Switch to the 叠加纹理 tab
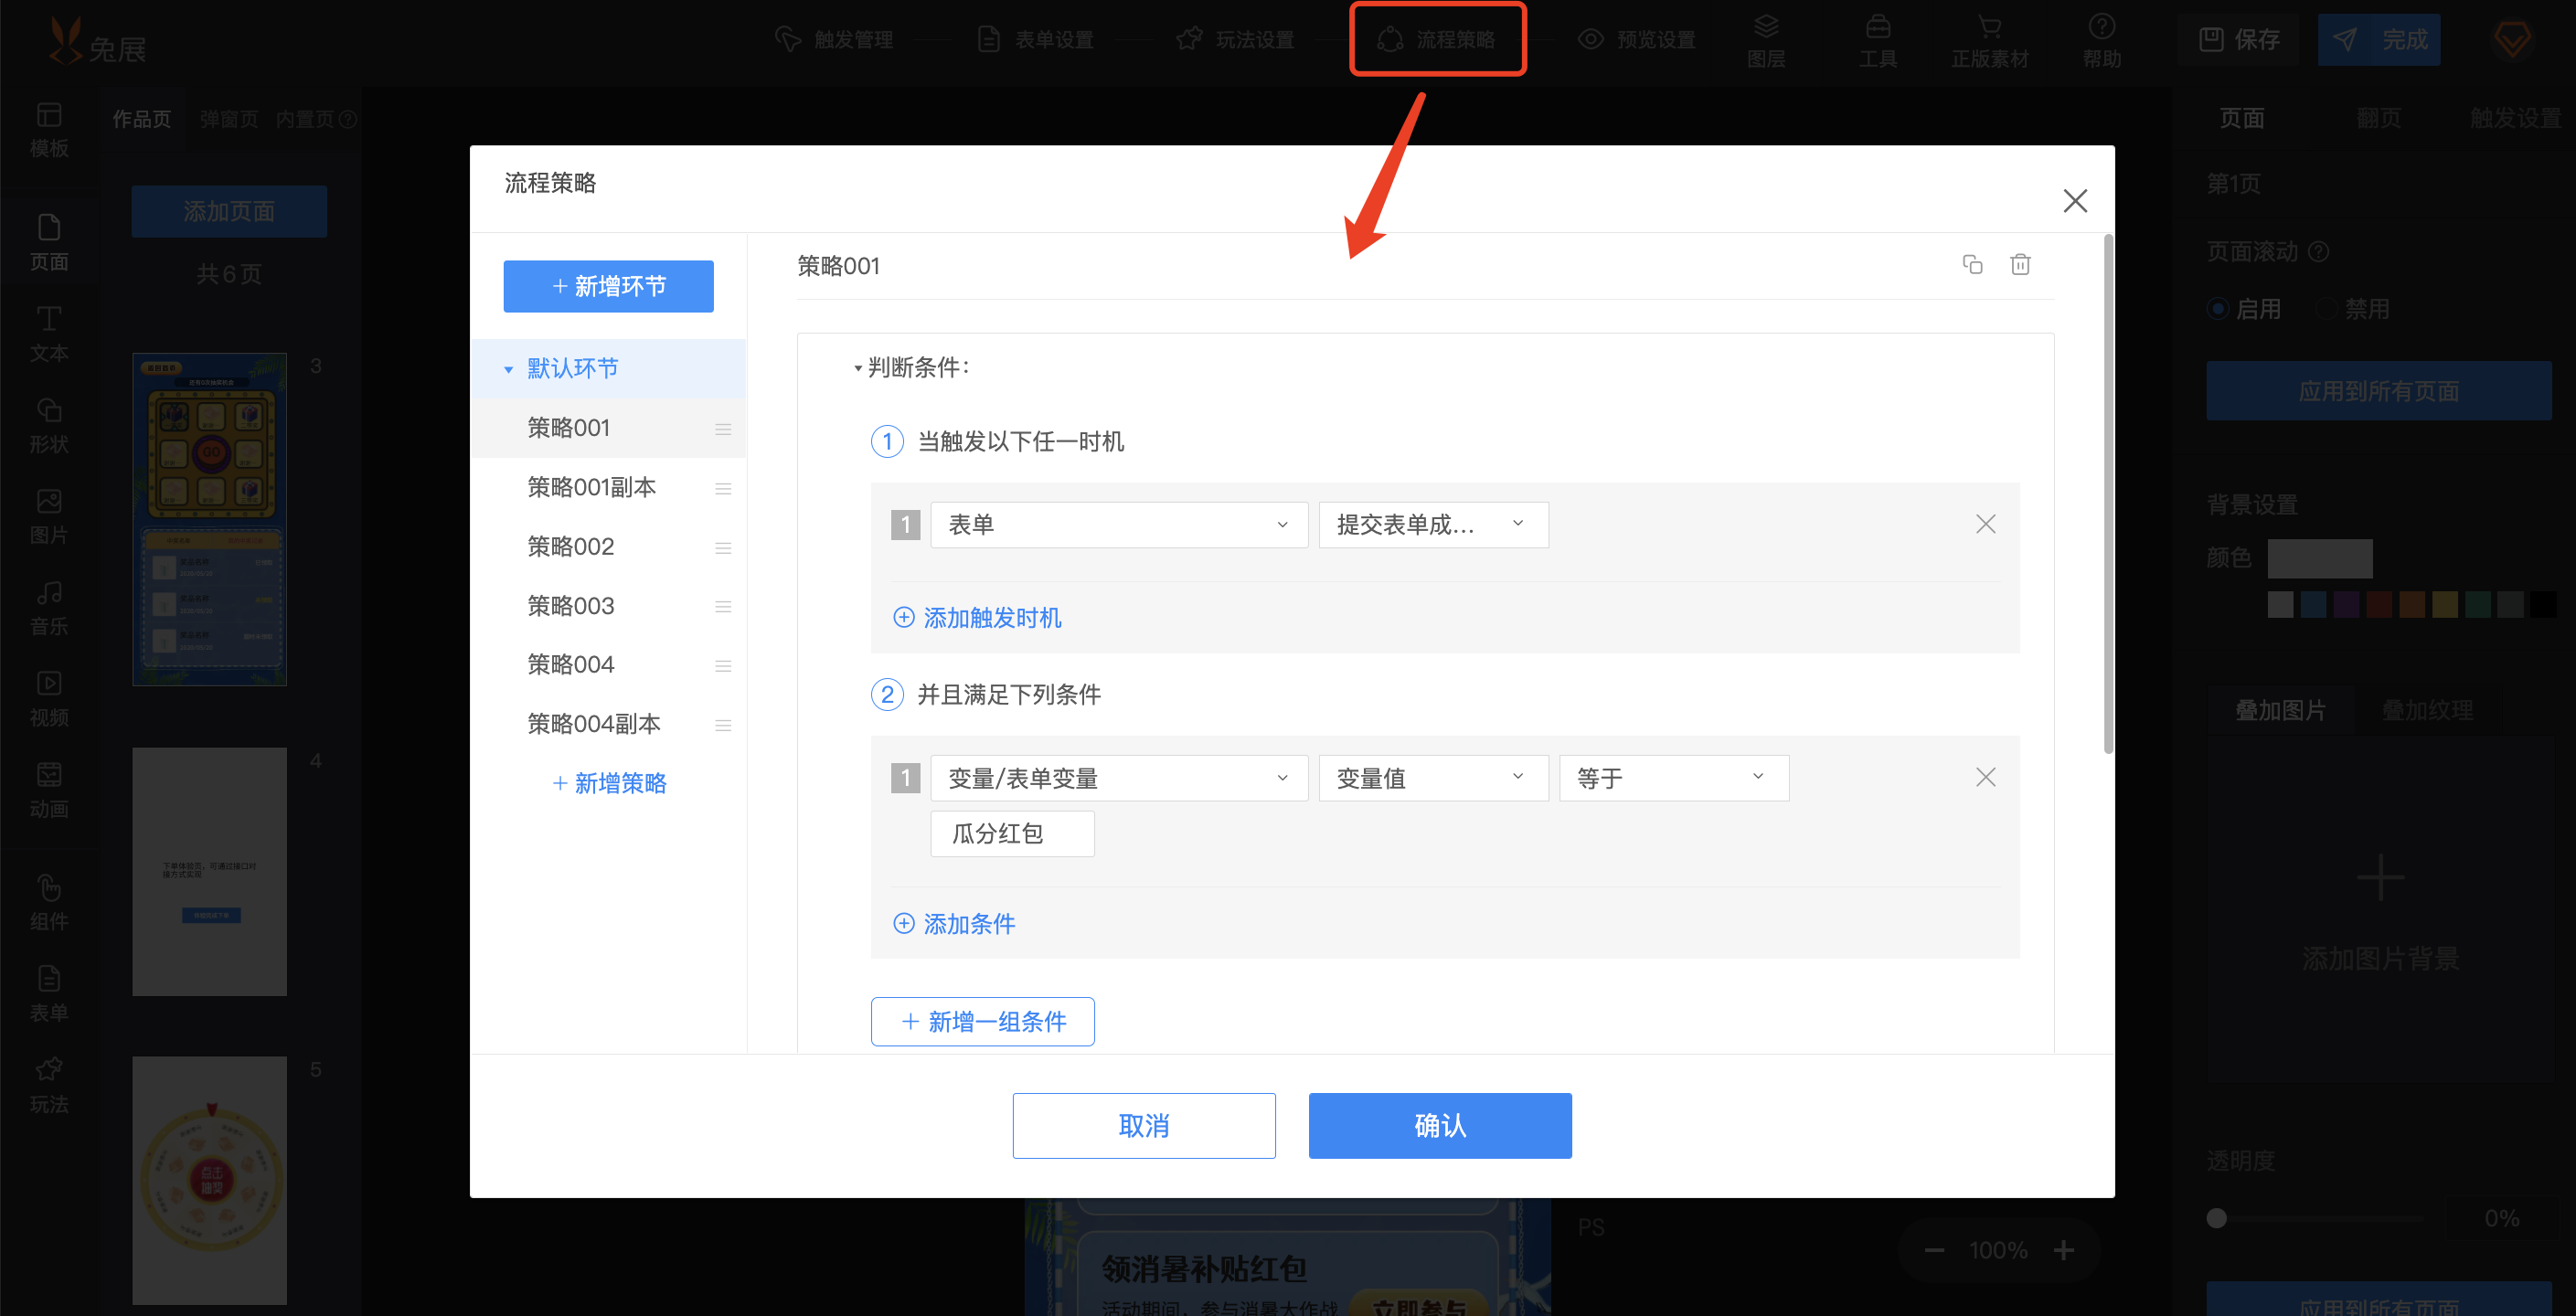The width and height of the screenshot is (2576, 1316). 2427,711
